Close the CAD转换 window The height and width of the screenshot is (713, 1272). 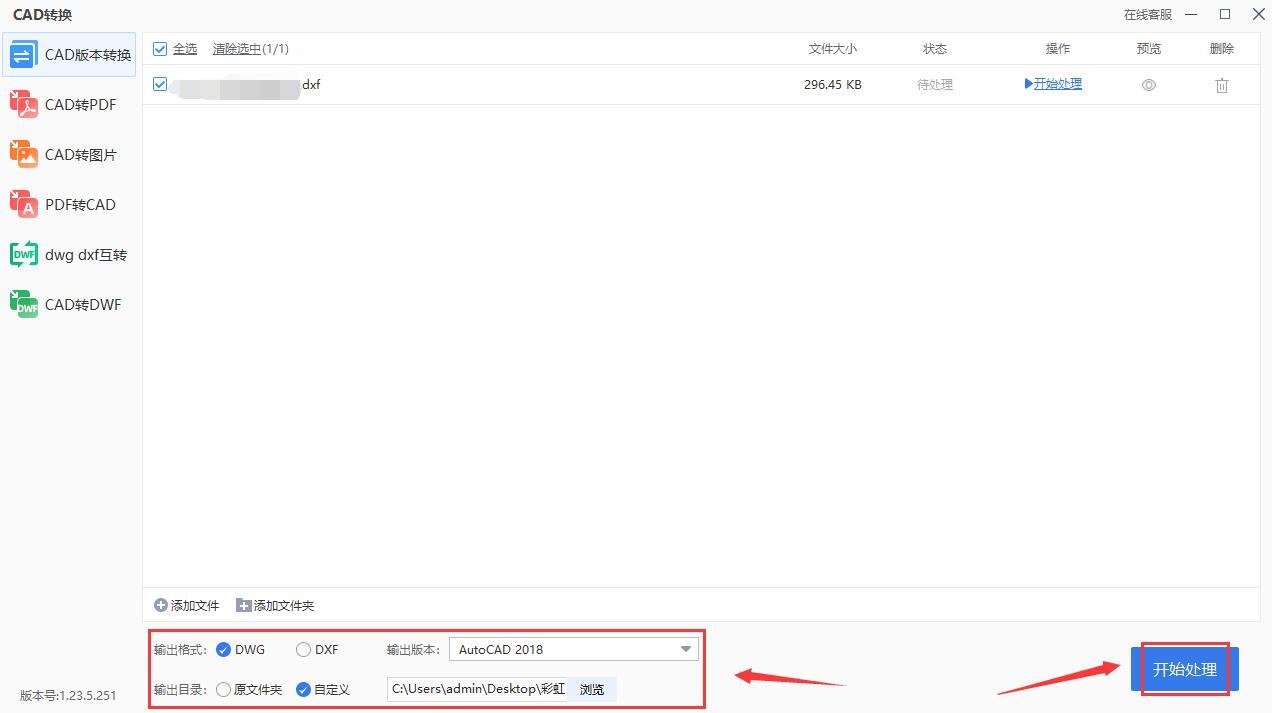[x=1257, y=14]
